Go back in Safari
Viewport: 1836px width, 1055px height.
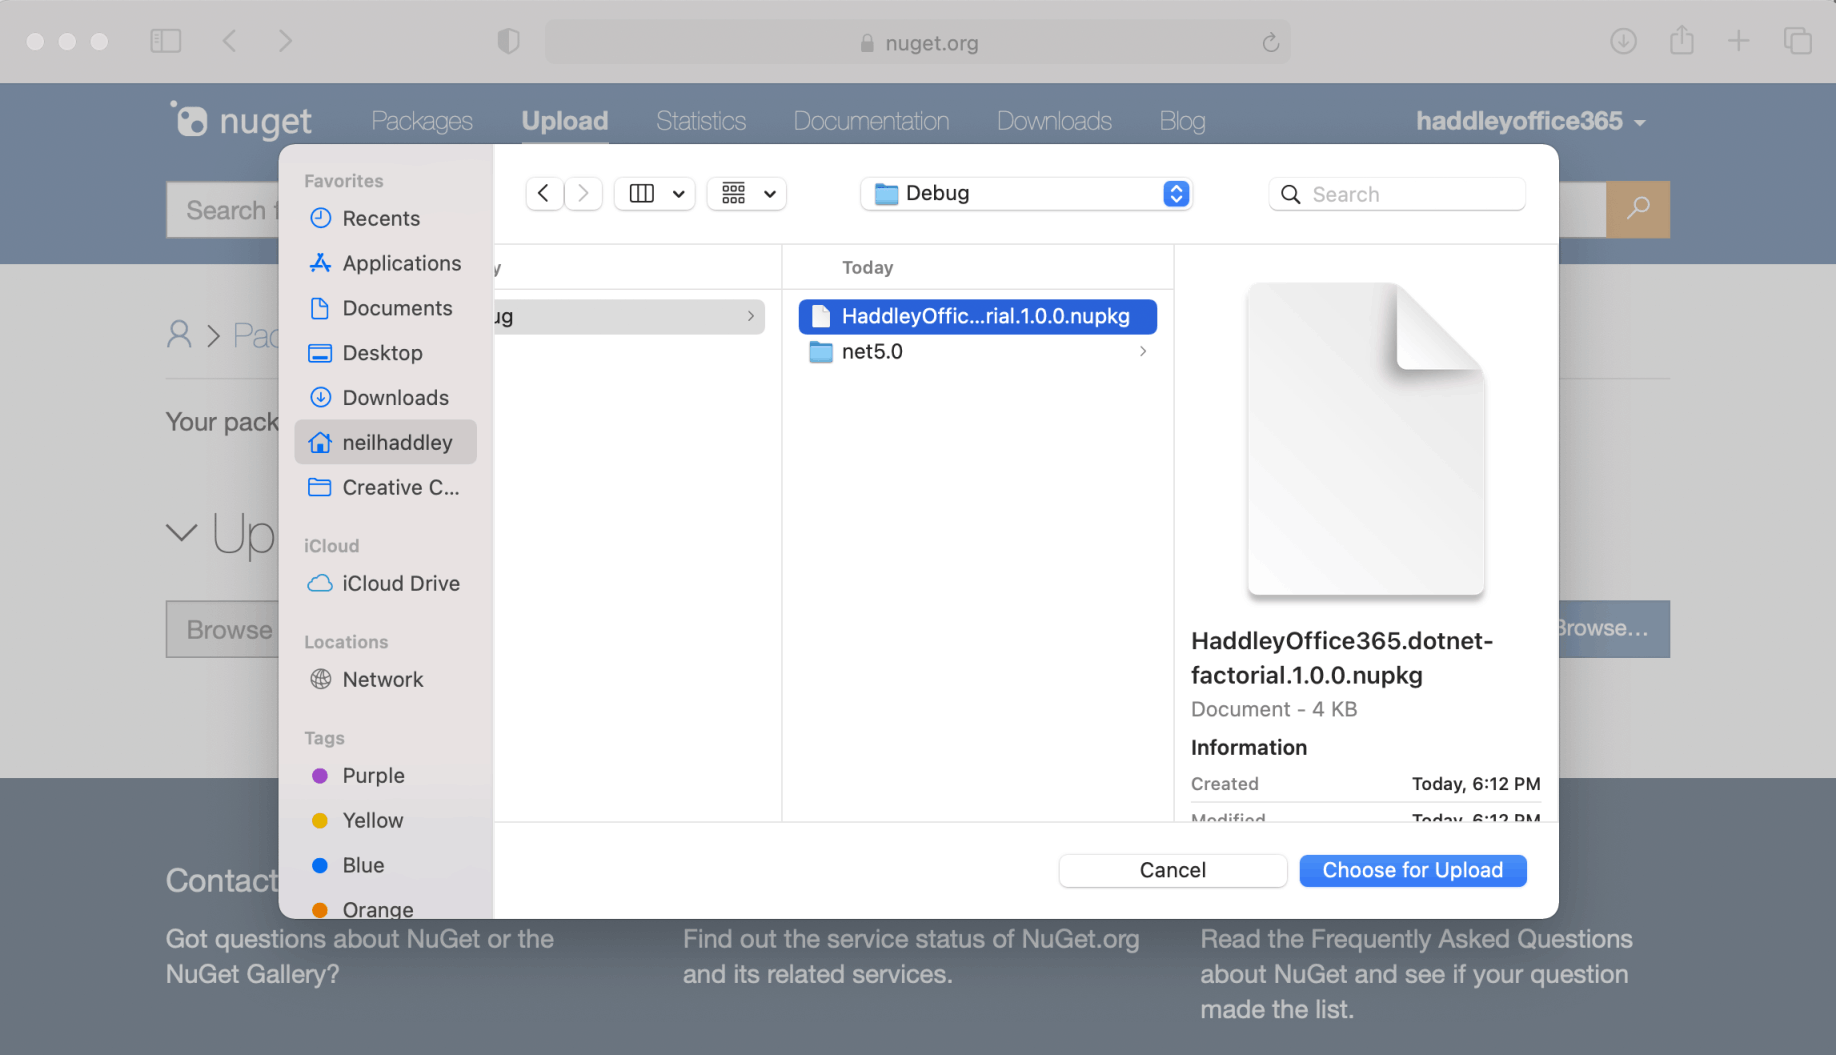point(230,41)
